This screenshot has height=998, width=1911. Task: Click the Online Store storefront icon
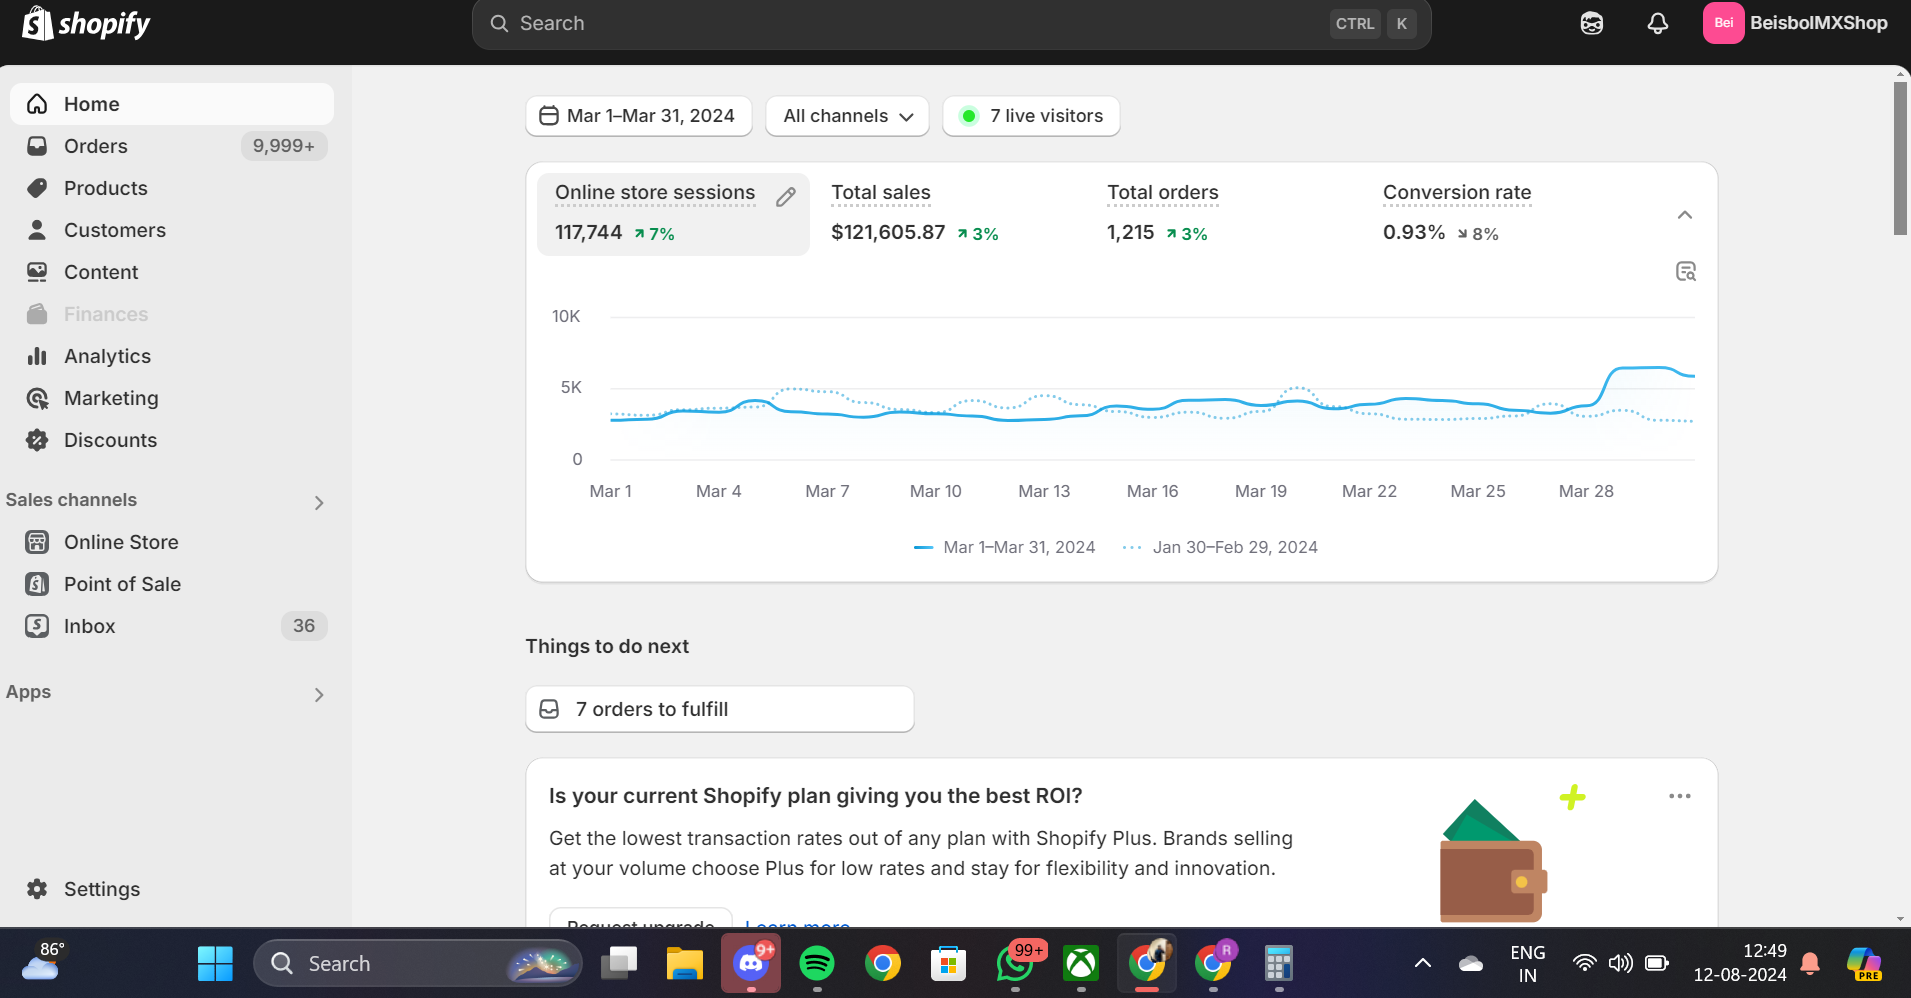pyautogui.click(x=37, y=542)
